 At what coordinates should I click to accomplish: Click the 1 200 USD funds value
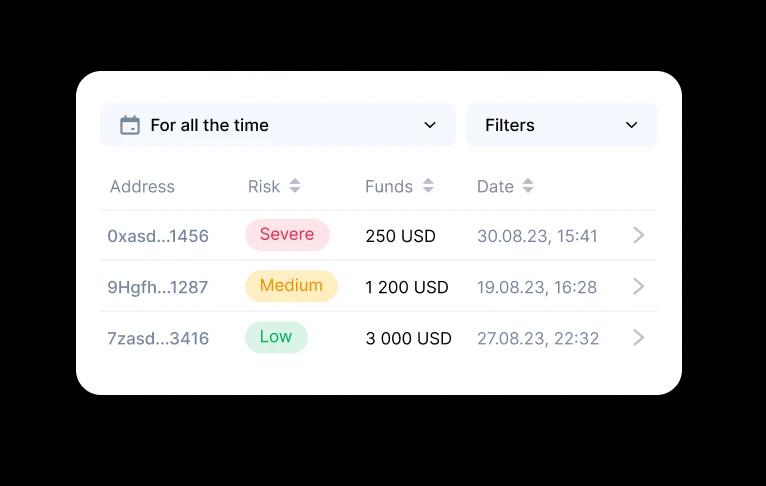tap(407, 288)
